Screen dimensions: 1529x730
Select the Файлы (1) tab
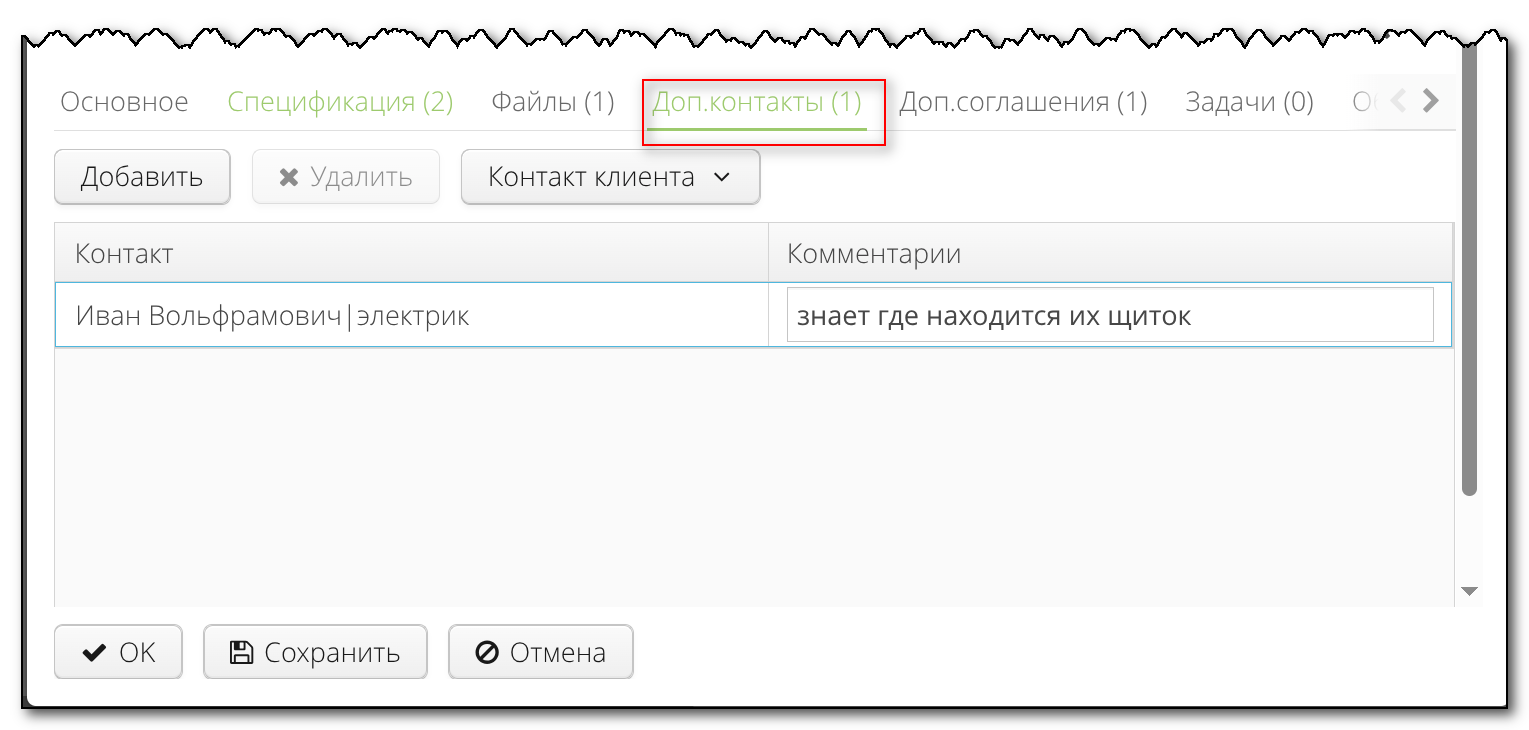[551, 100]
